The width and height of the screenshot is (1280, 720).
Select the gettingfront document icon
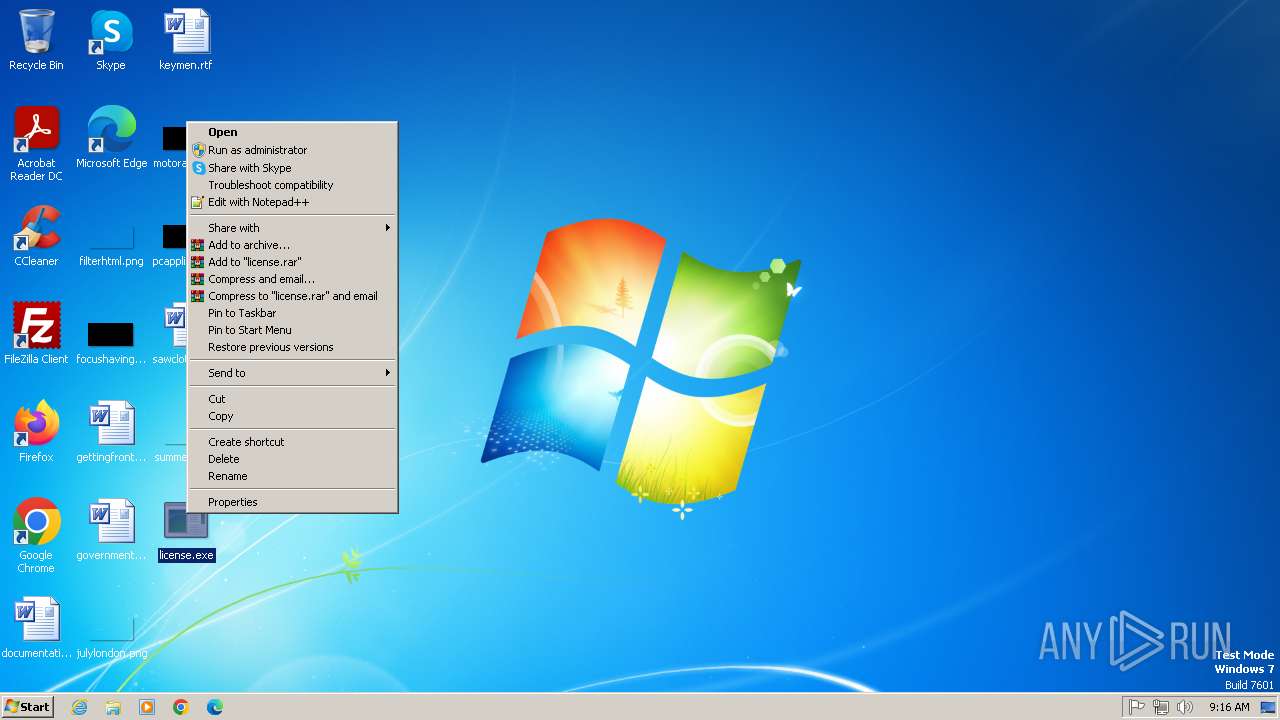tap(111, 432)
